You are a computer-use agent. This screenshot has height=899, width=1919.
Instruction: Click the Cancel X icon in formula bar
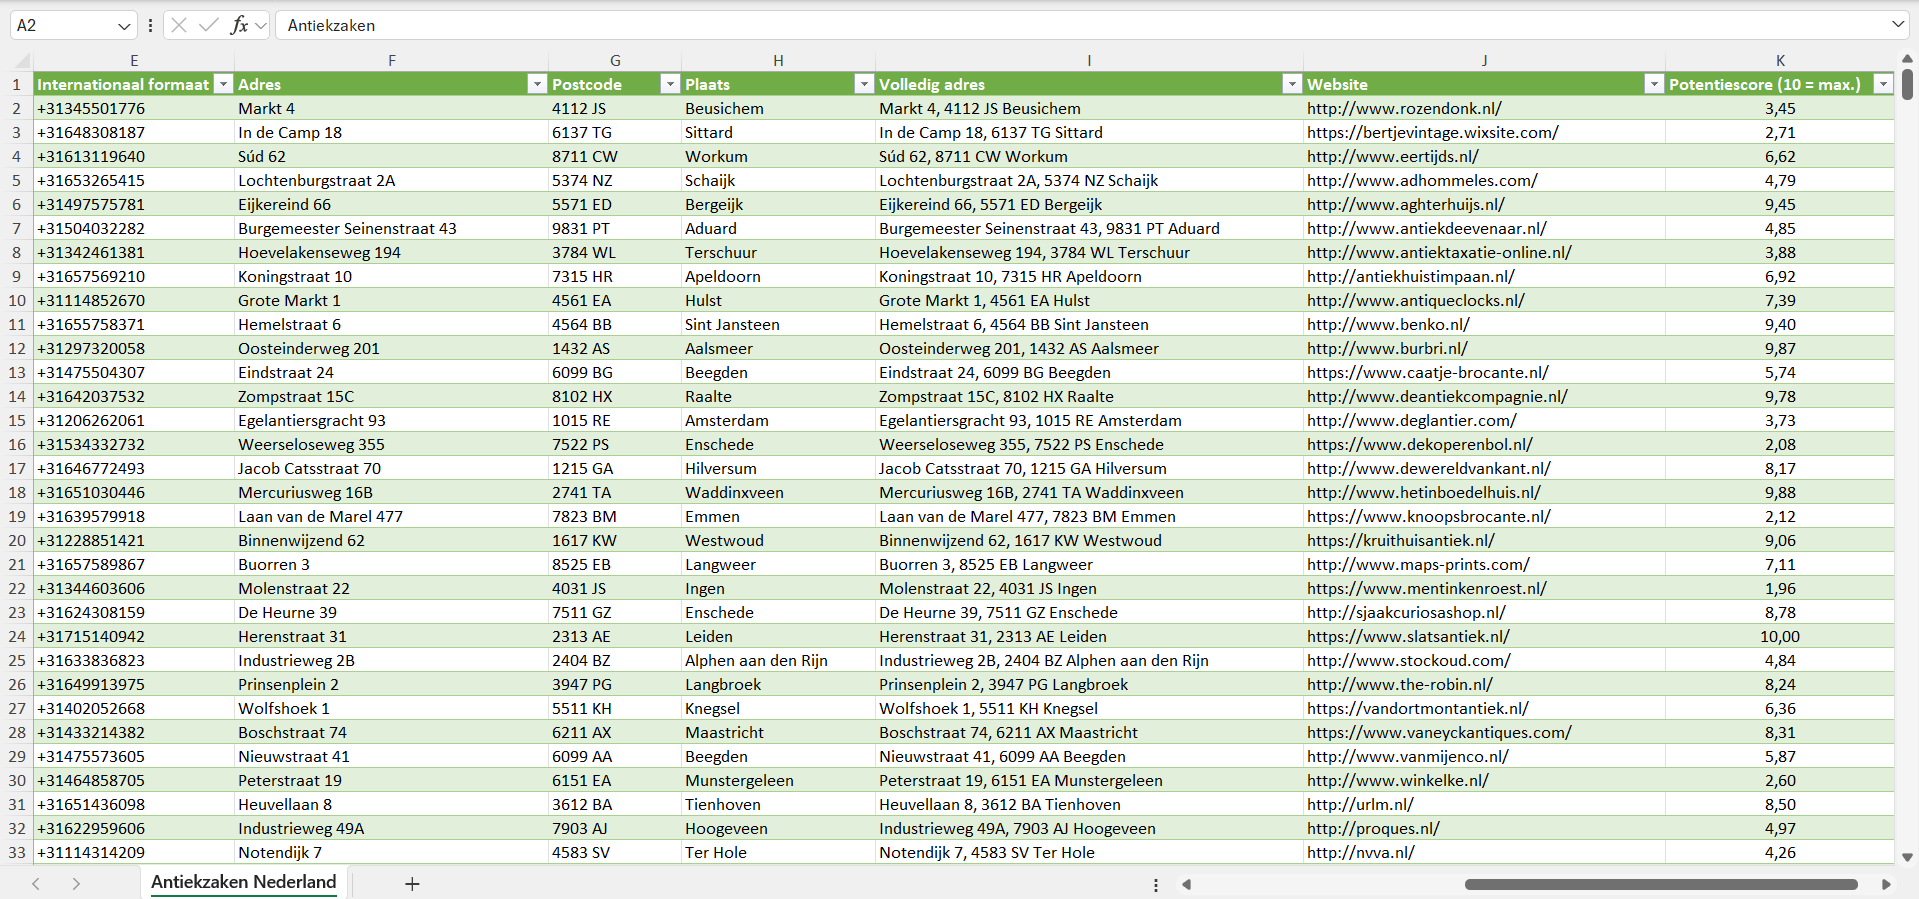(179, 25)
